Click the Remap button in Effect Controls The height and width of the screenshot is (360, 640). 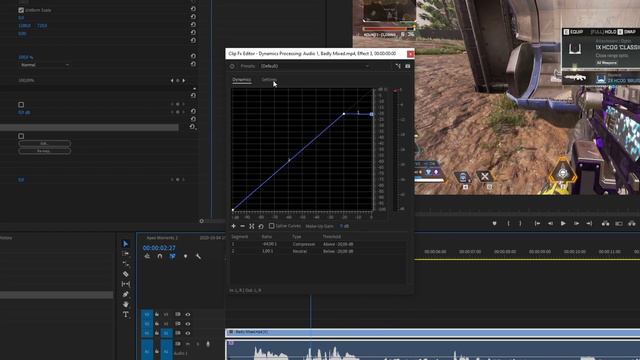[x=44, y=151]
